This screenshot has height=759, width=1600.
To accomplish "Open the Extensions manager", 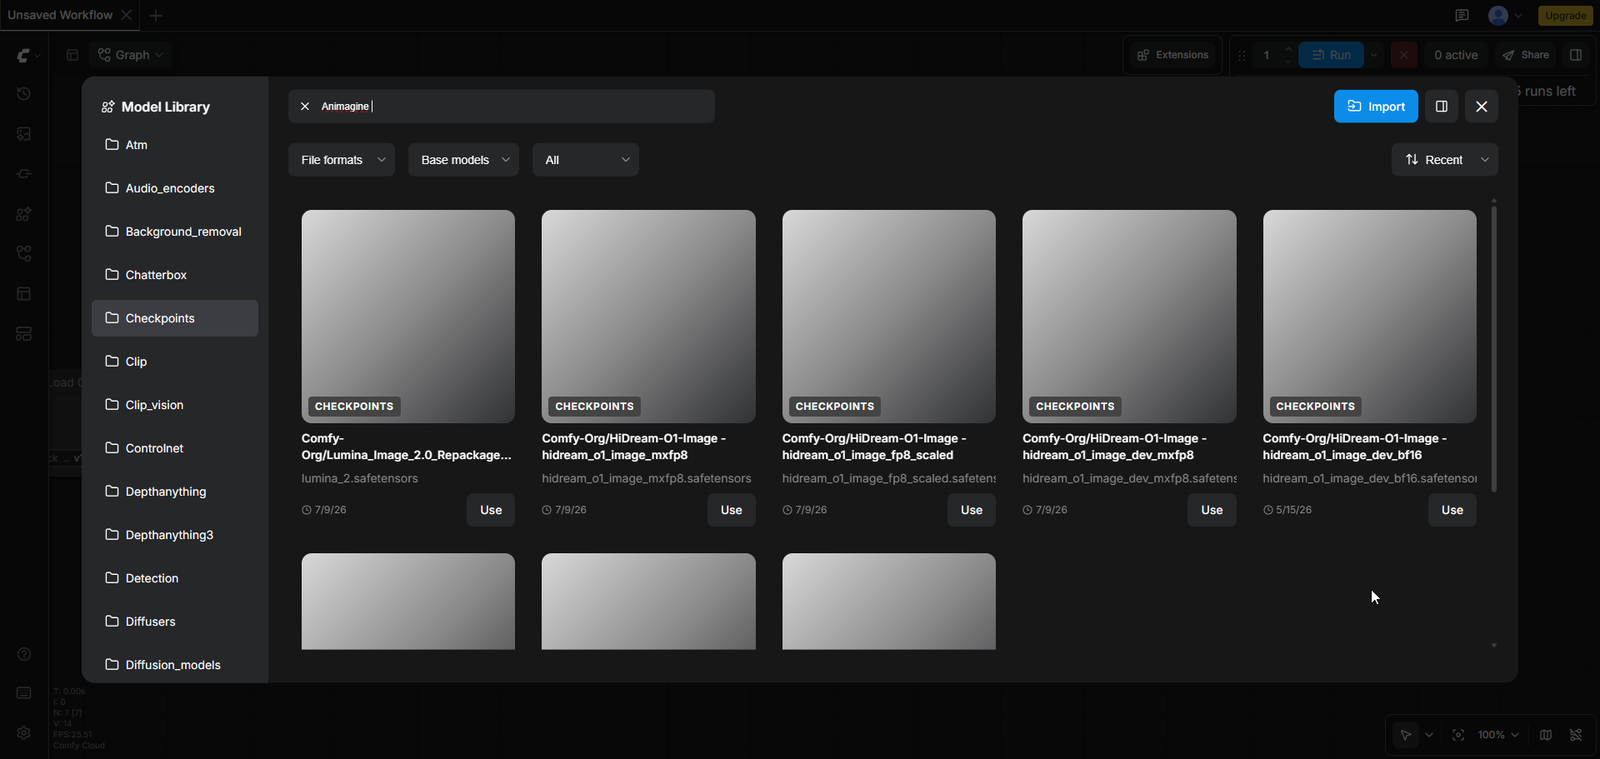I will pyautogui.click(x=1173, y=55).
